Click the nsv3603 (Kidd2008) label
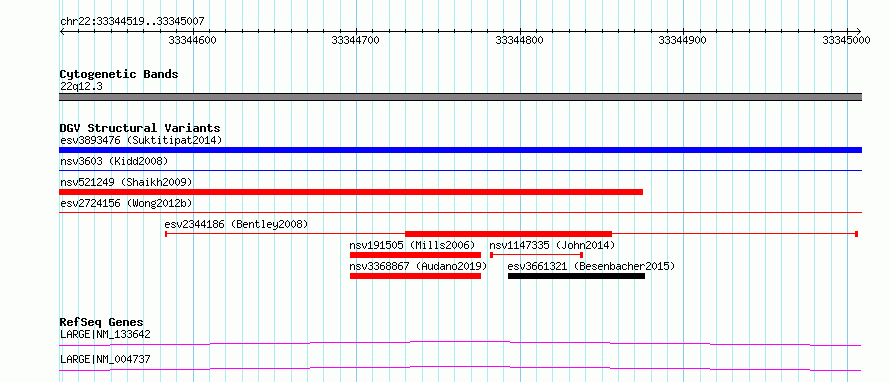Screen dimensions: 890x382 [x=114, y=161]
